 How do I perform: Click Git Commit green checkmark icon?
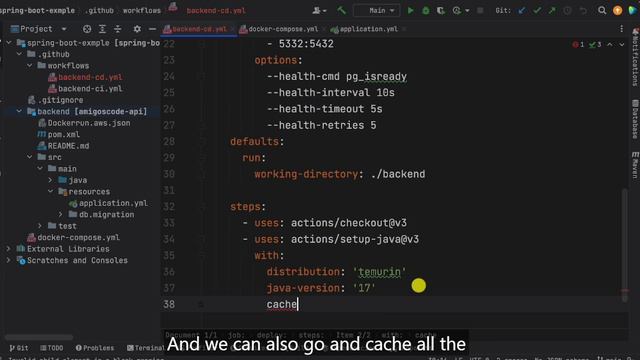click(537, 11)
